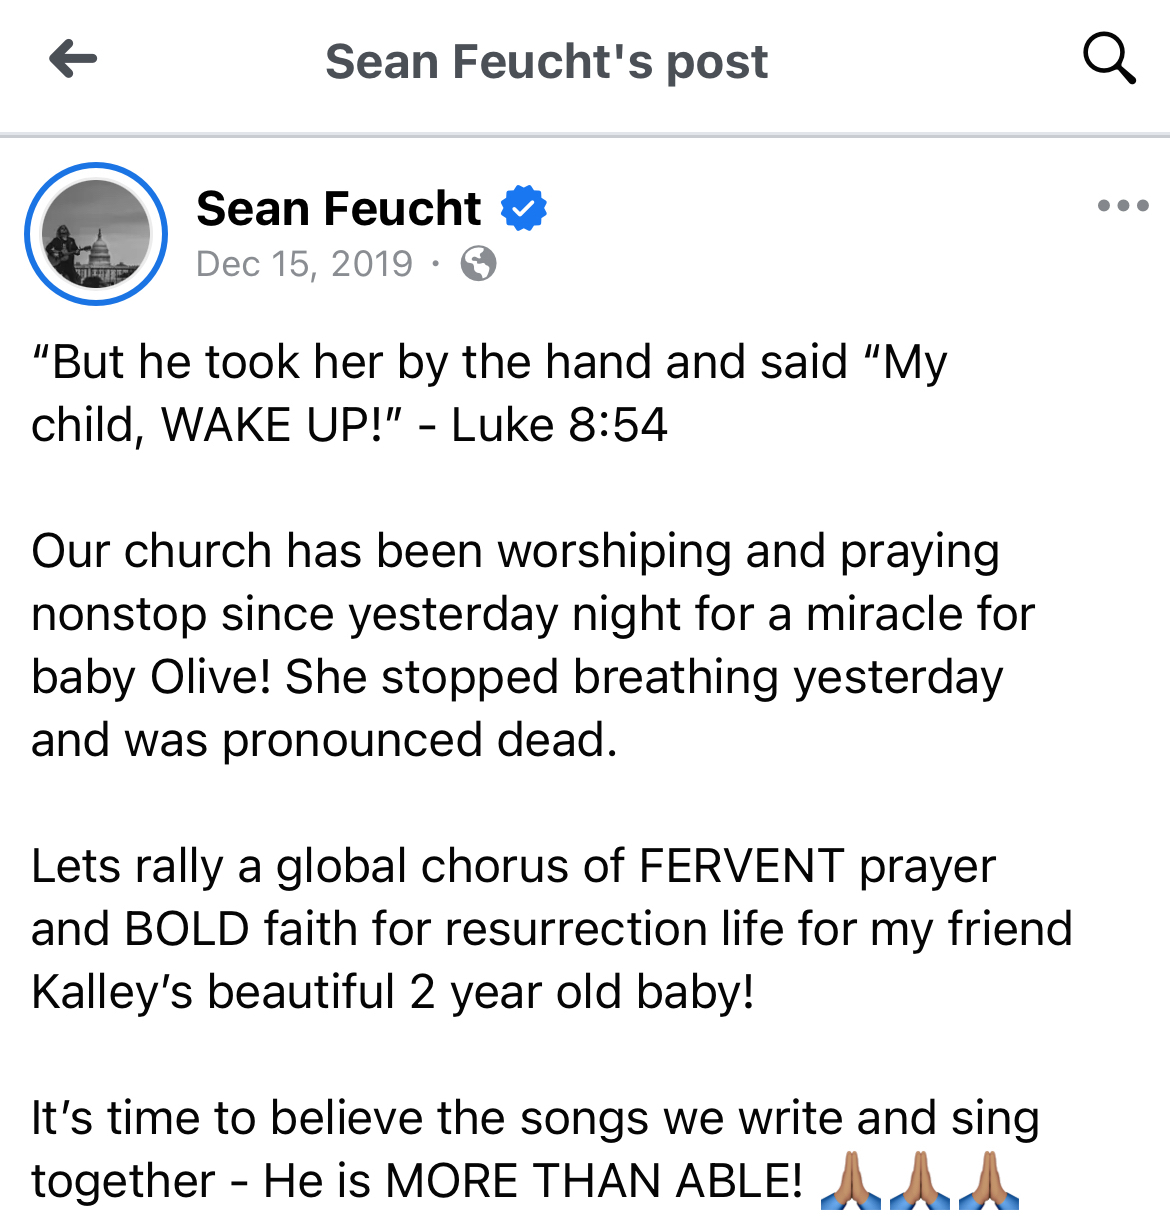Tap the back arrow
1170x1229 pixels.
73,59
